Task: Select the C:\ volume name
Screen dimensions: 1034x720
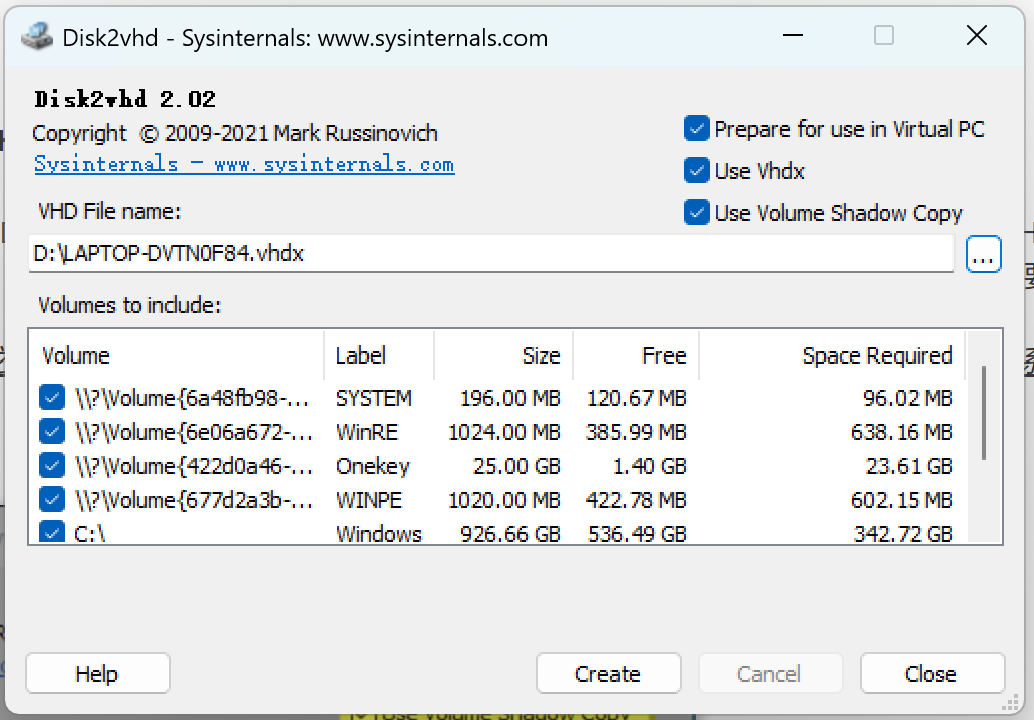Action: click(x=89, y=533)
